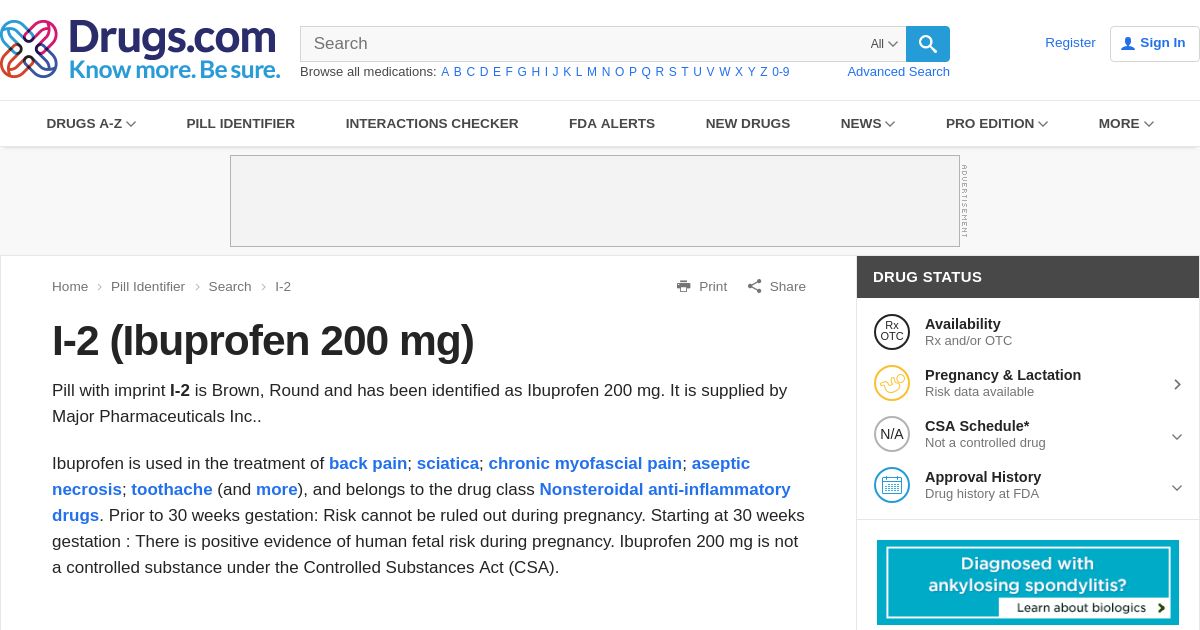Click the DRUG STATUS header
This screenshot has height=630, width=1200.
(927, 277)
